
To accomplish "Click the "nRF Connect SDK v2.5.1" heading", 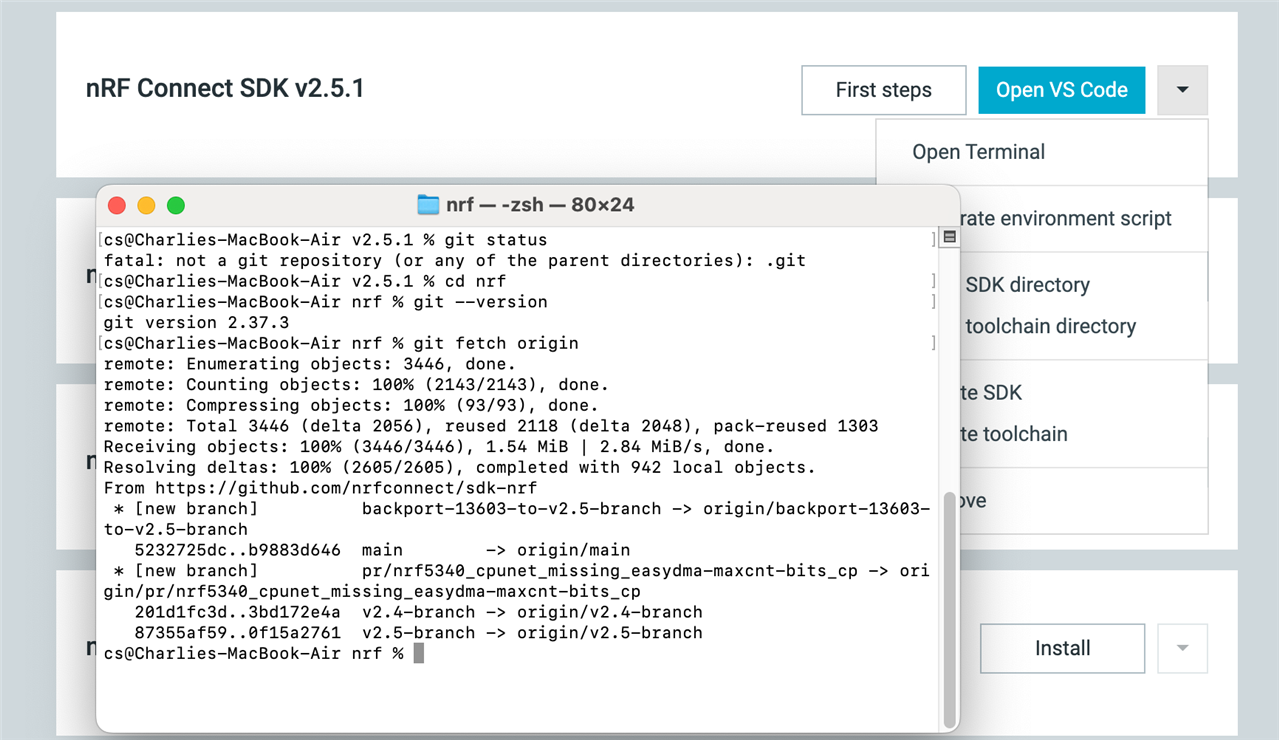I will (x=225, y=88).
